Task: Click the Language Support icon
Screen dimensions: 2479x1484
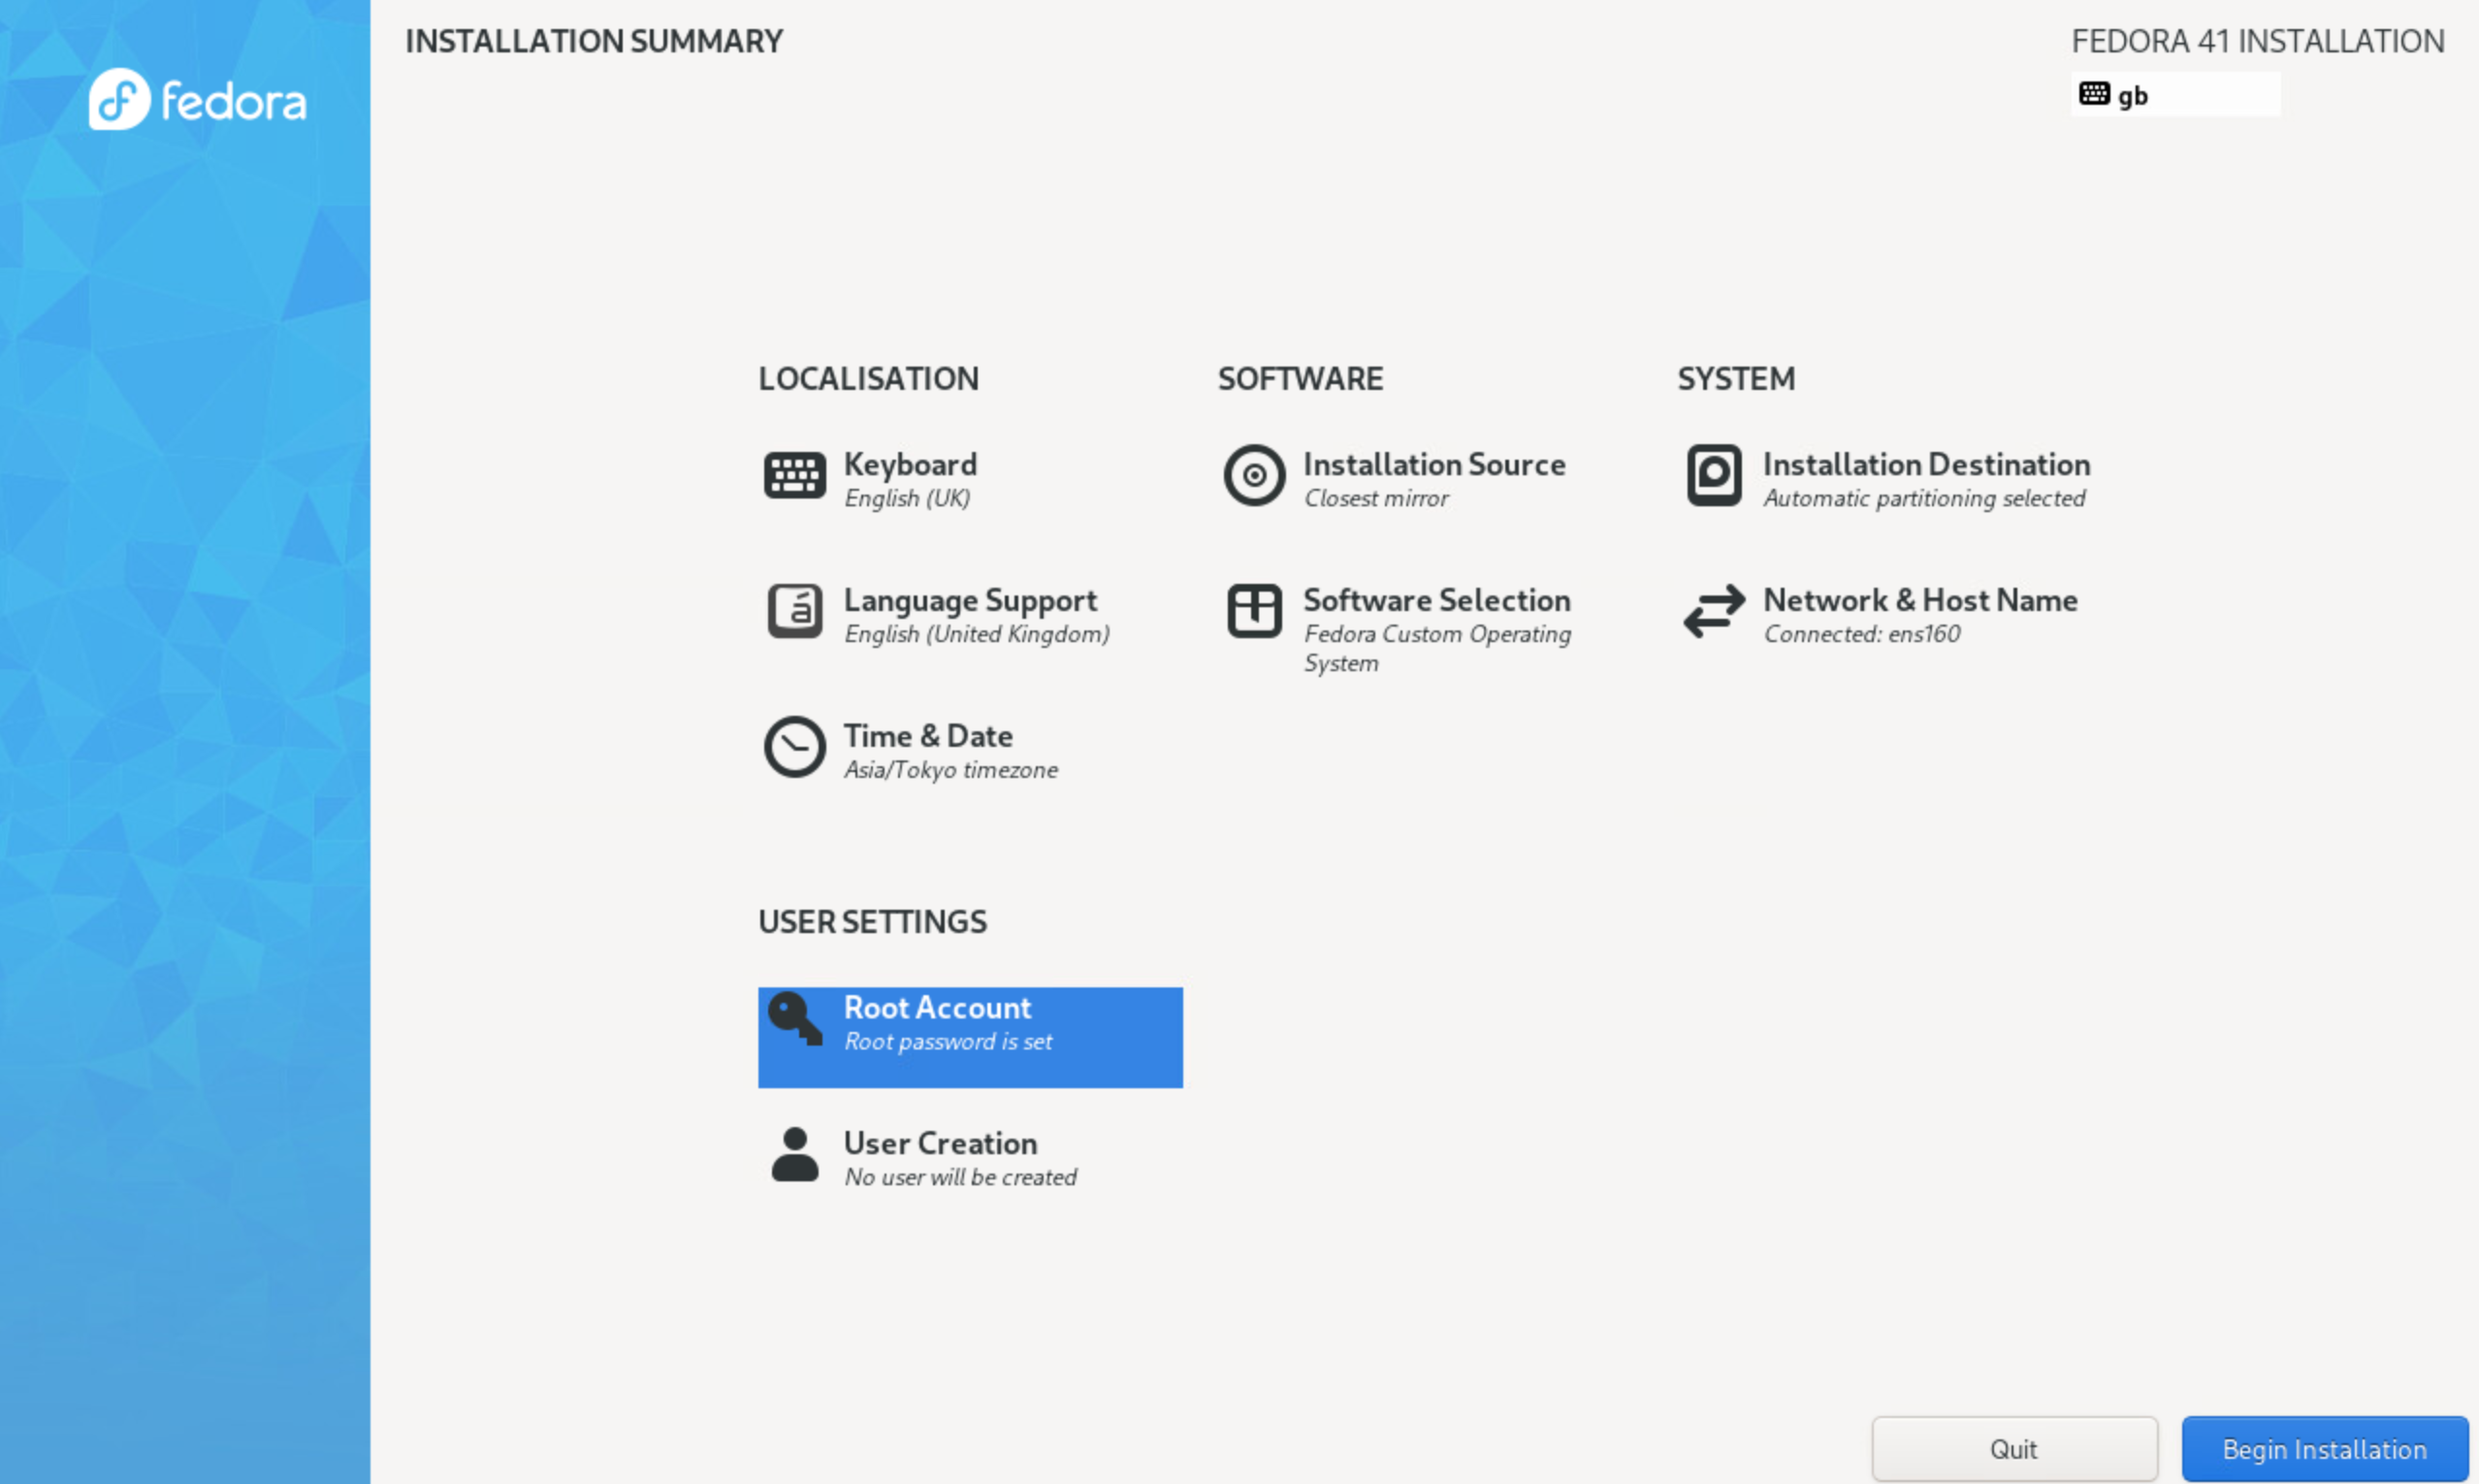Action: click(x=794, y=611)
